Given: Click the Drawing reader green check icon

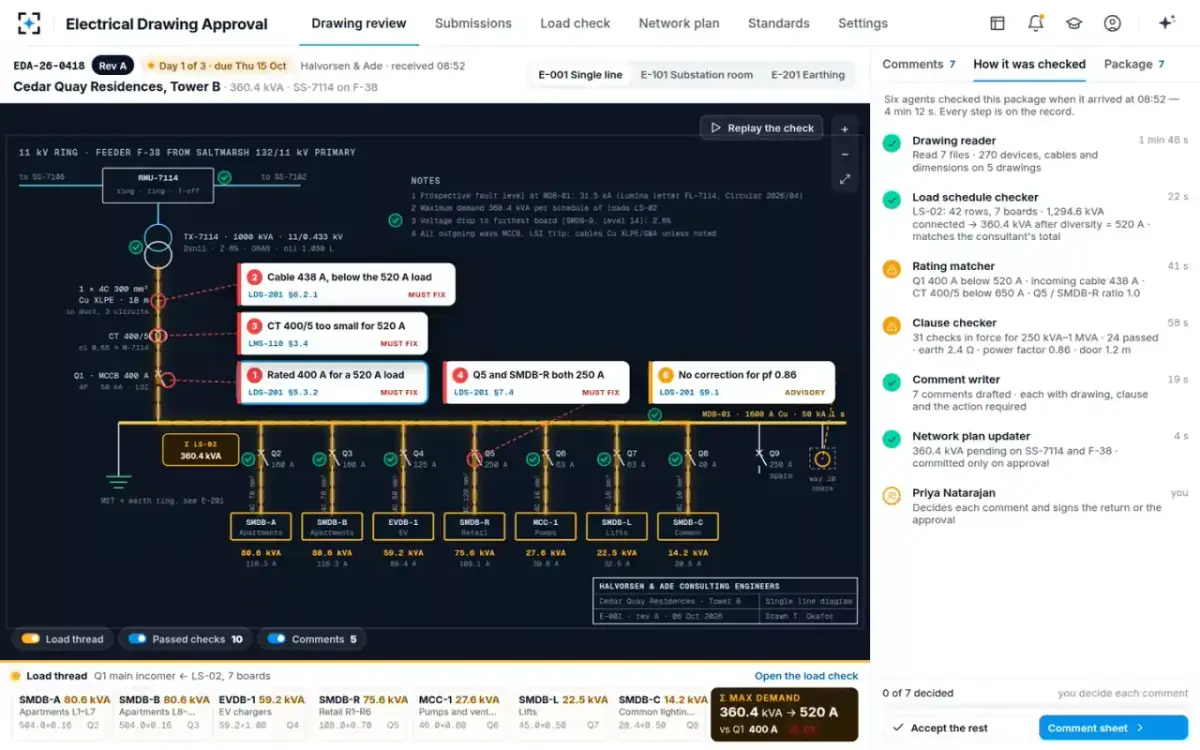Looking at the screenshot, I should click(x=891, y=143).
